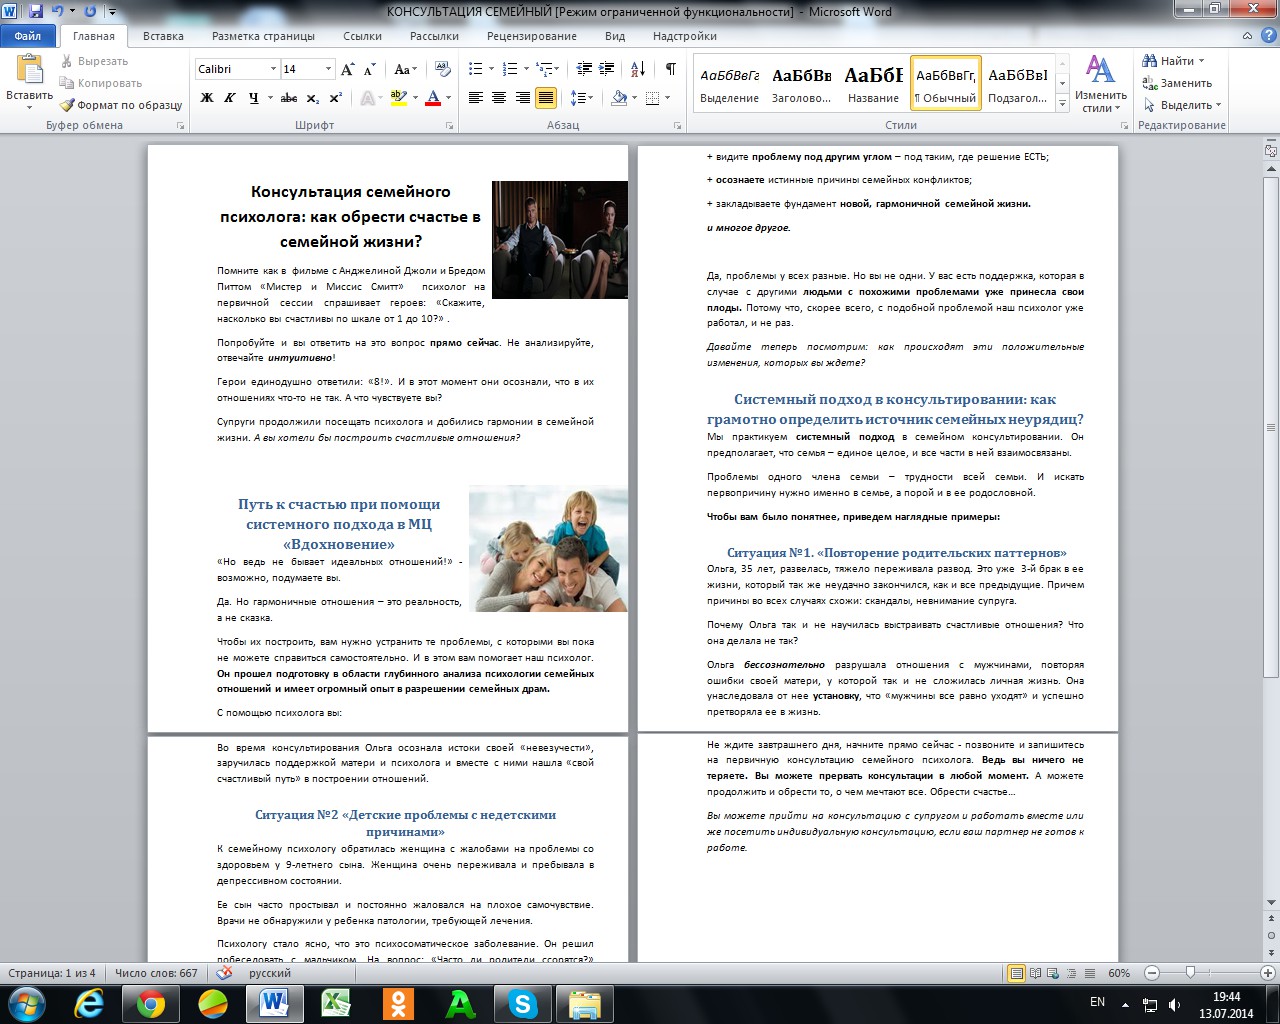The width and height of the screenshot is (1280, 1024).
Task: Toggle subscript formatting
Action: (313, 98)
